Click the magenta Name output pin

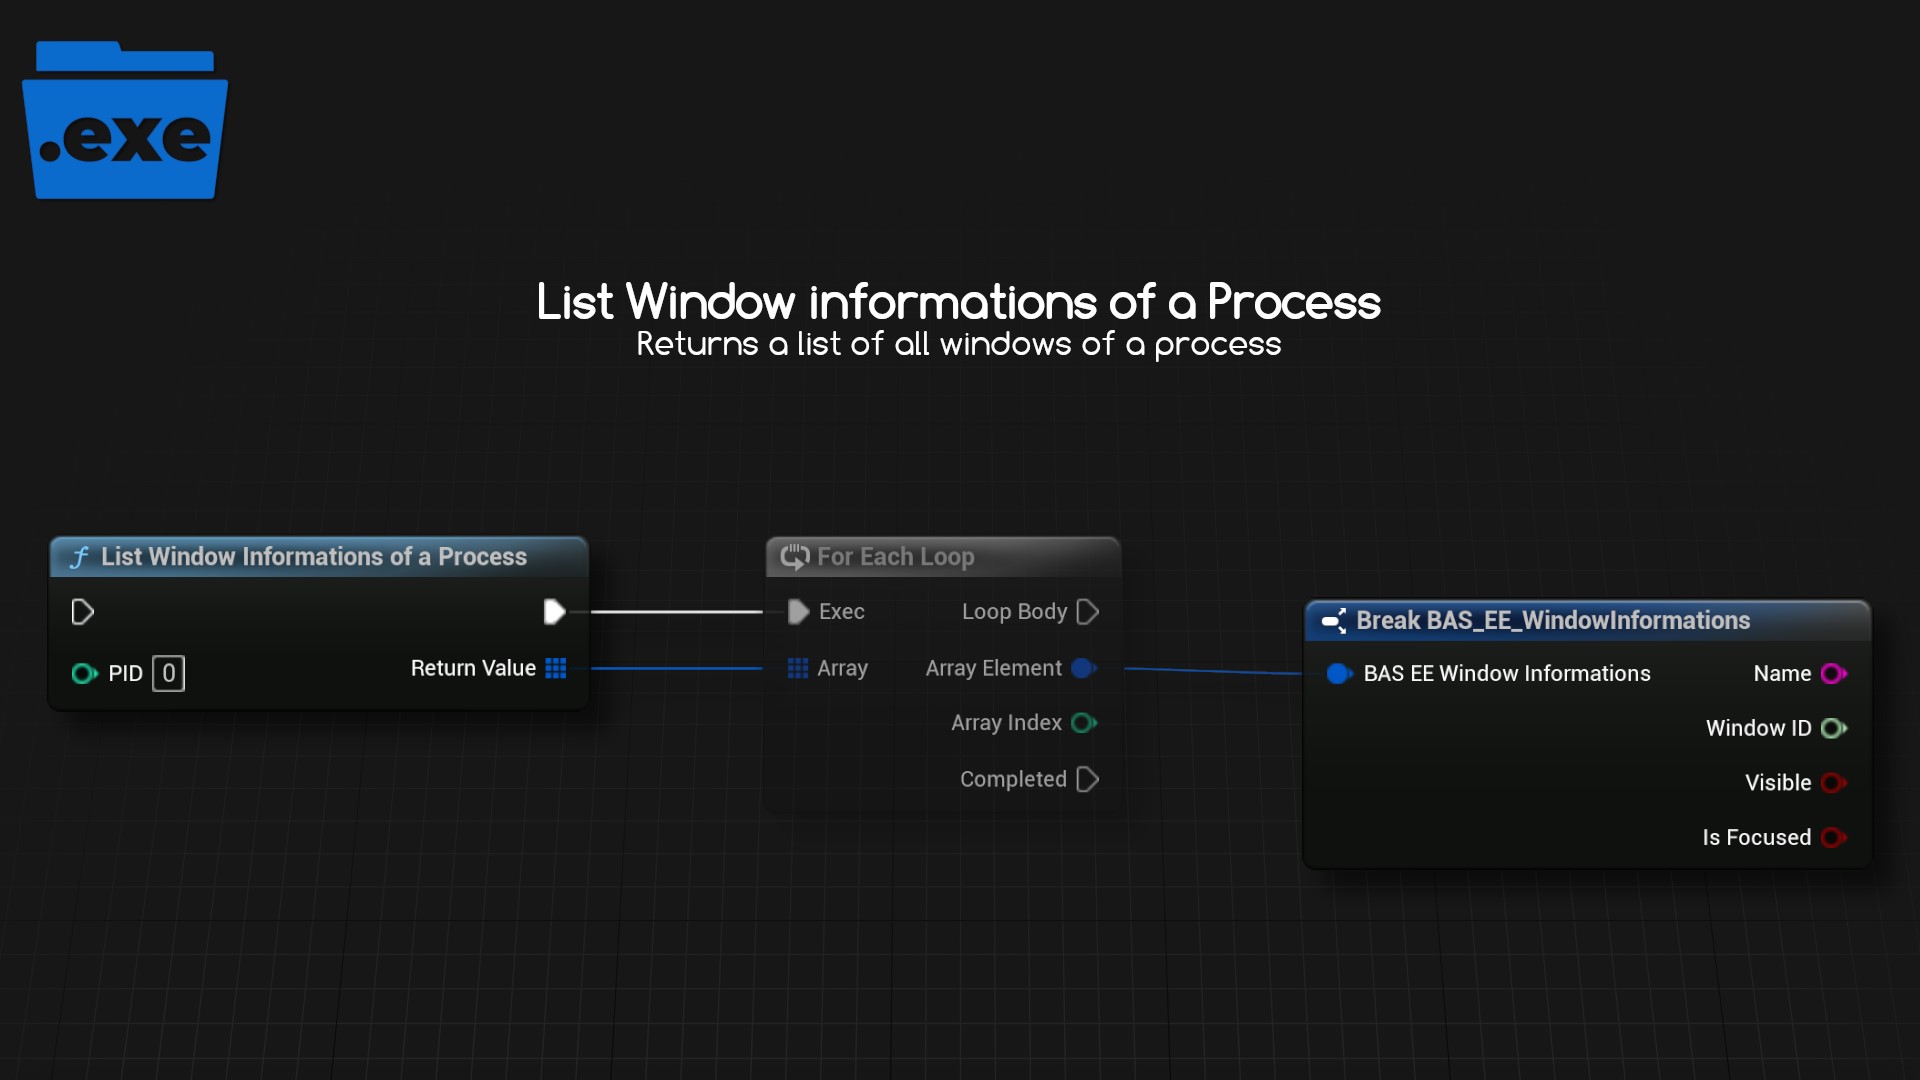(x=1832, y=673)
